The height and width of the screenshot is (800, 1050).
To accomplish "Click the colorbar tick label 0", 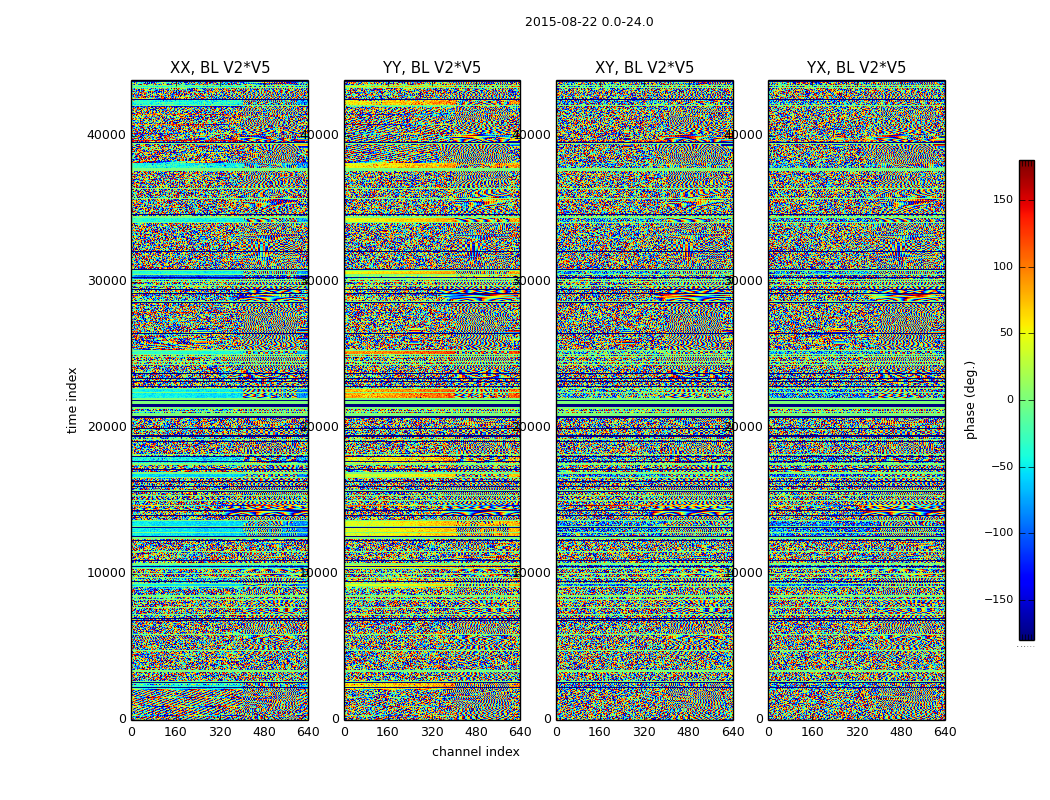I will (1009, 400).
